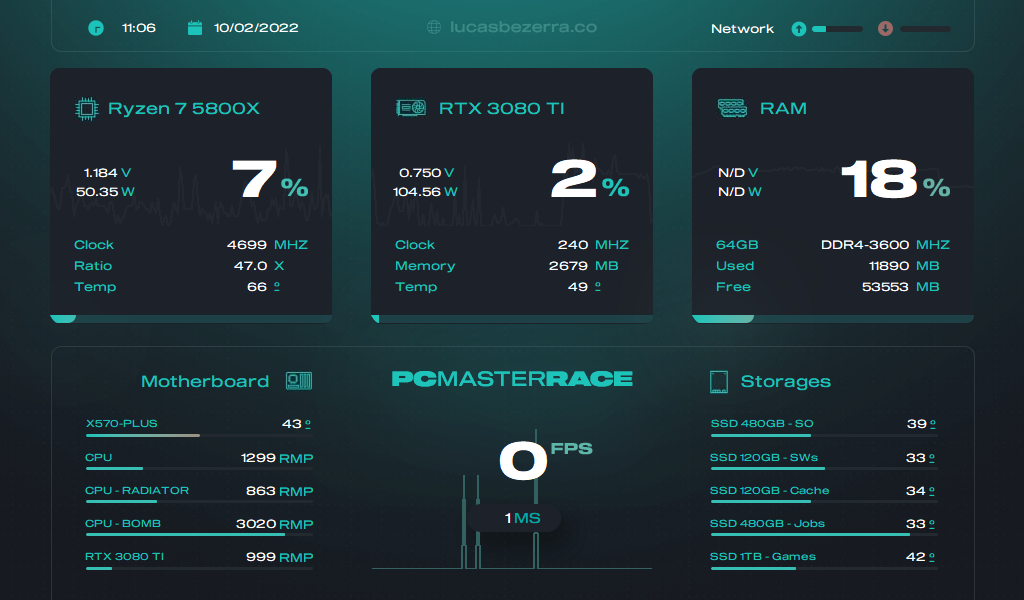1024x600 pixels.
Task: Click the RAM stick icon
Action: pyautogui.click(x=732, y=108)
